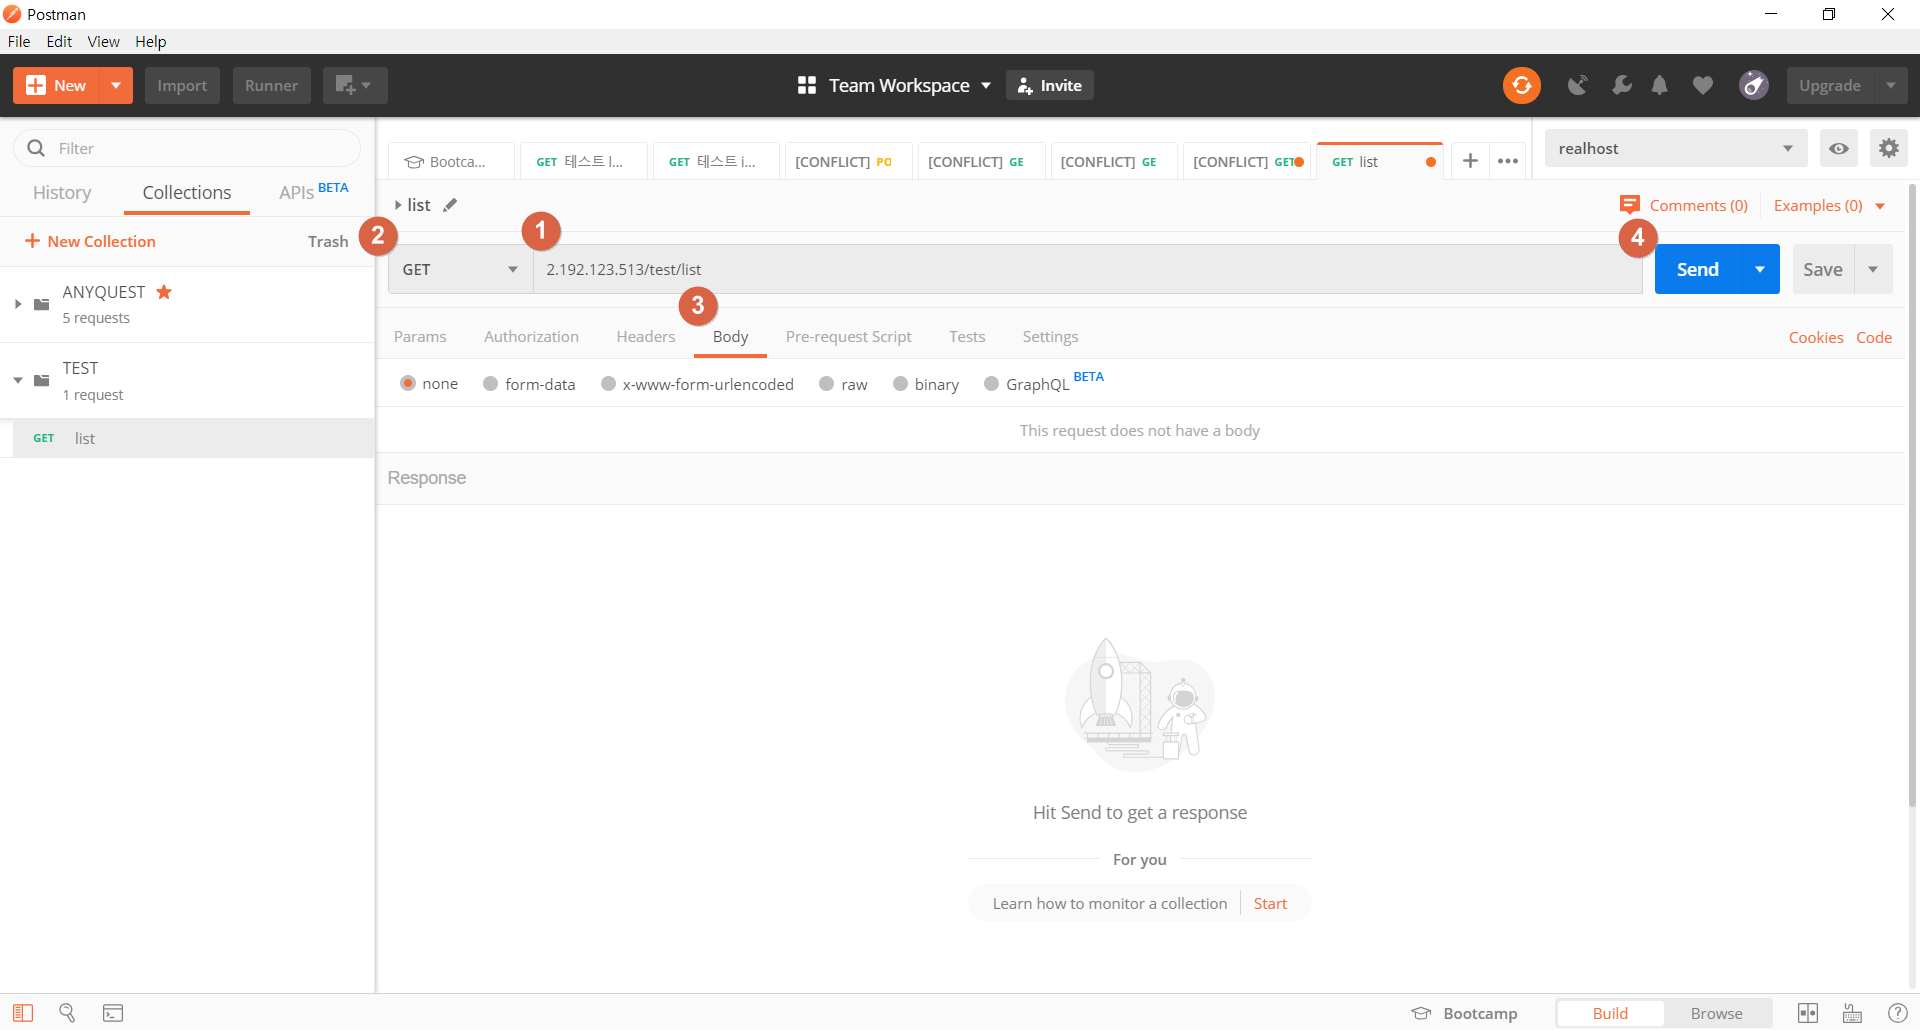Select the GraphQL body option
1920x1030 pixels.
point(991,383)
